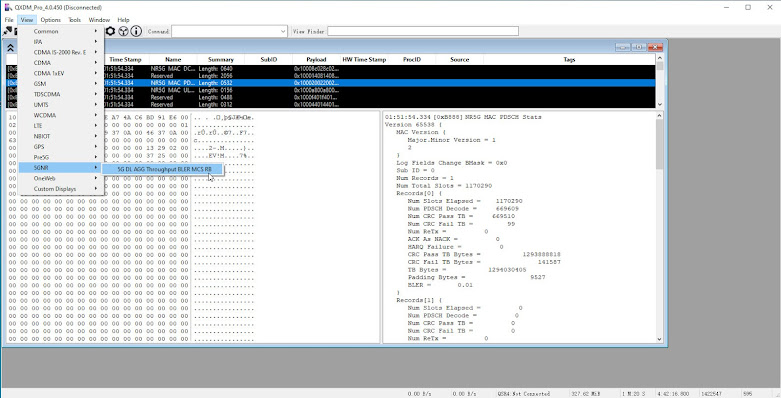Viewport: 781px width, 398px height.
Task: Click the down arrow of log list scrollbar
Action: pos(659,105)
